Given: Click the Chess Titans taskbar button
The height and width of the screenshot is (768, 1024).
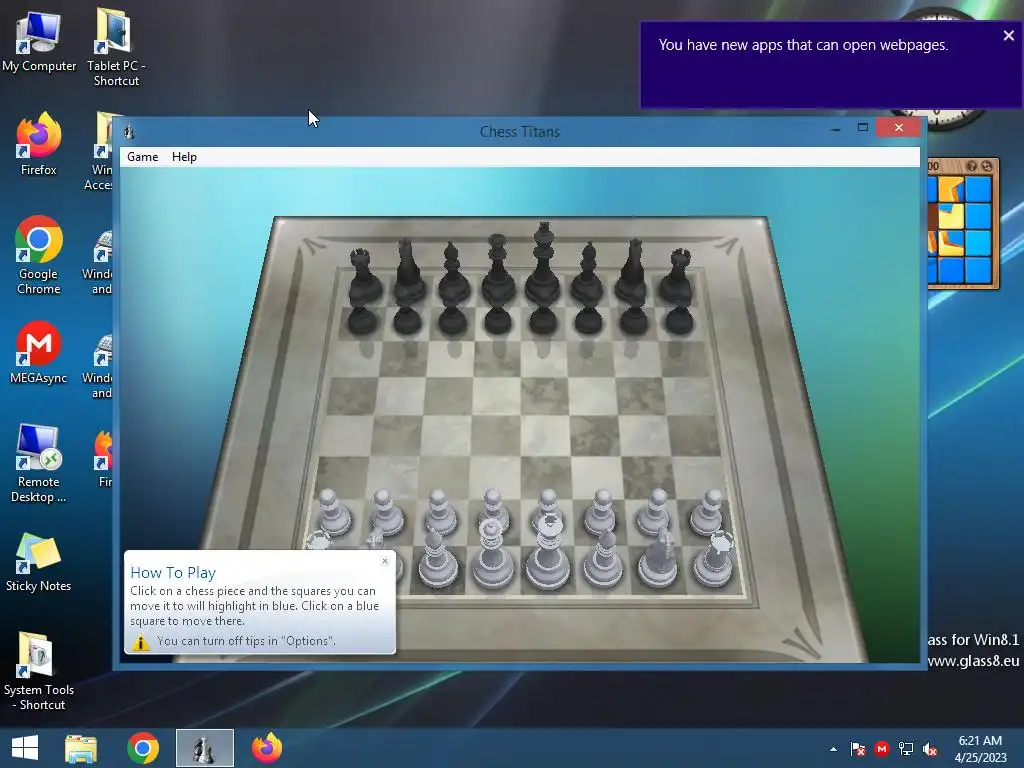Looking at the screenshot, I should 204,748.
